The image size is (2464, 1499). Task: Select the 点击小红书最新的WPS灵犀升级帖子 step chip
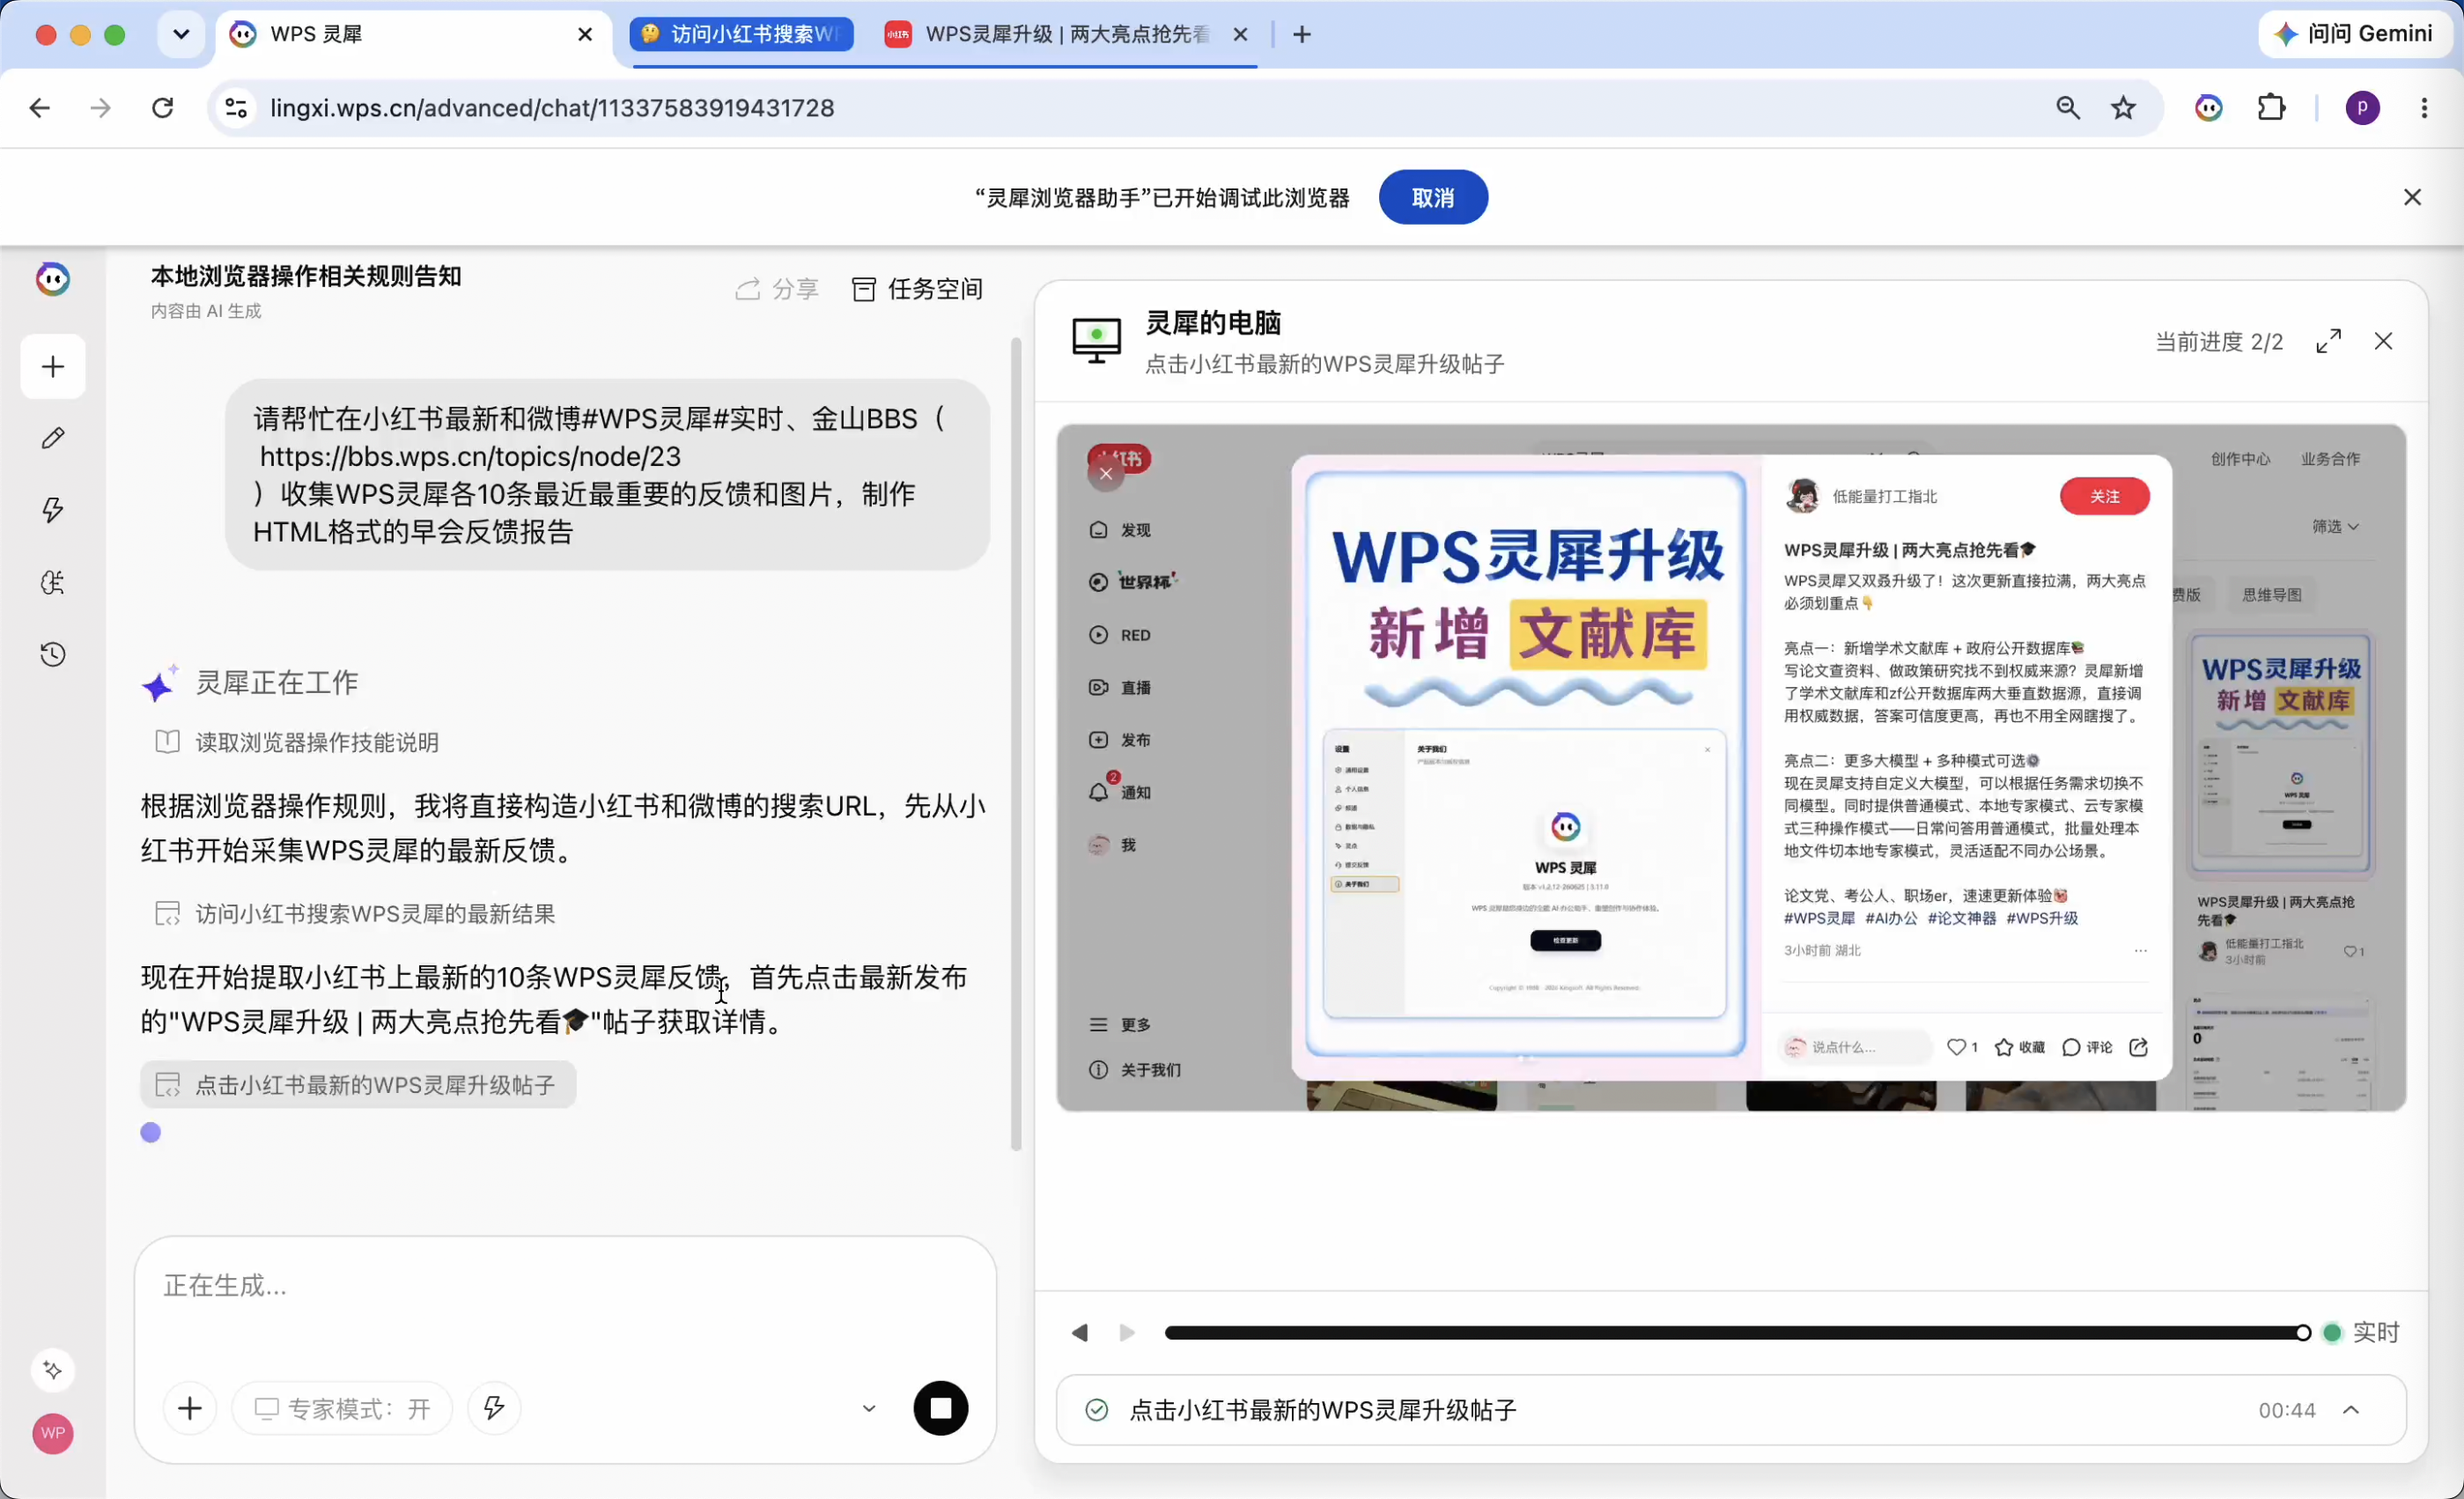(358, 1085)
